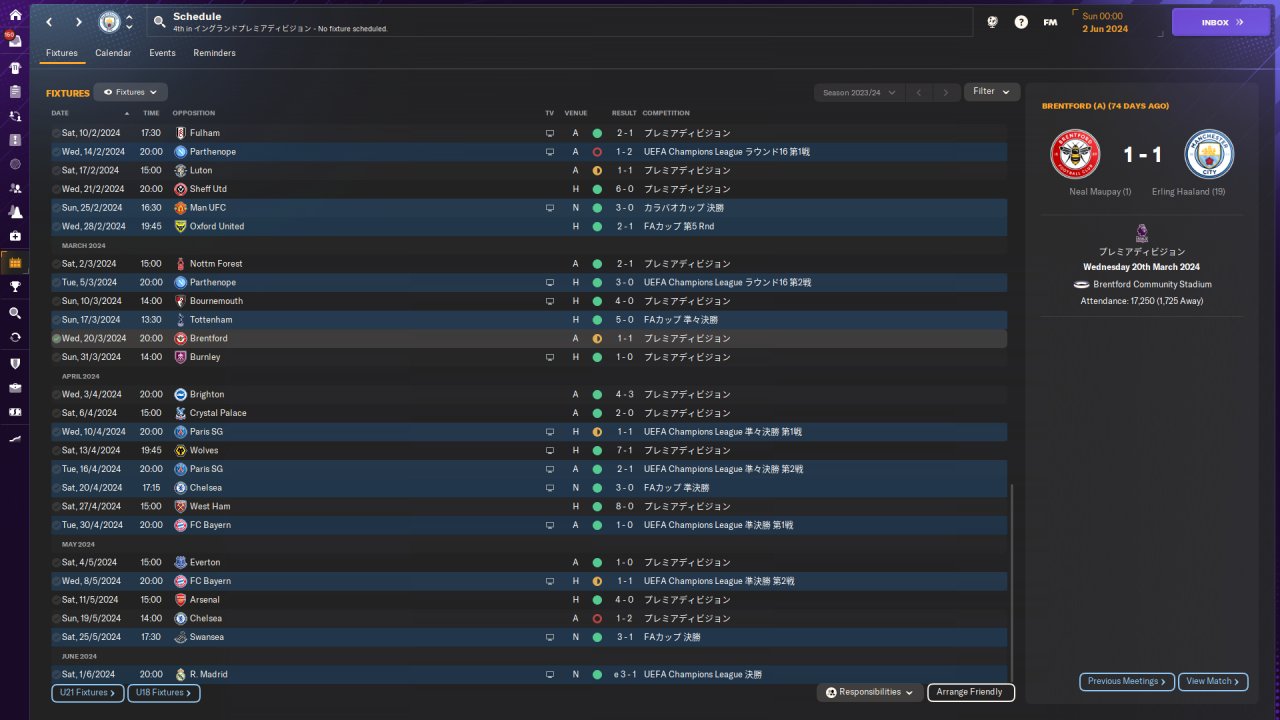The width and height of the screenshot is (1280, 720).
Task: Toggle the check circle on Brighton fixture row
Action: click(x=56, y=395)
